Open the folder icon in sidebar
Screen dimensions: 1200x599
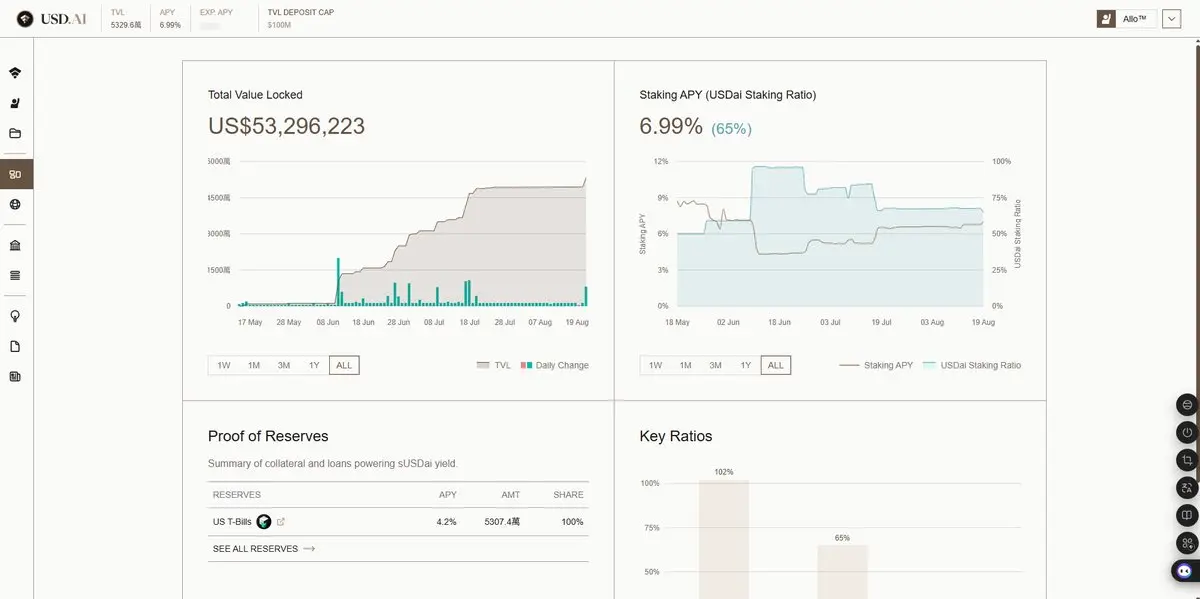click(15, 133)
